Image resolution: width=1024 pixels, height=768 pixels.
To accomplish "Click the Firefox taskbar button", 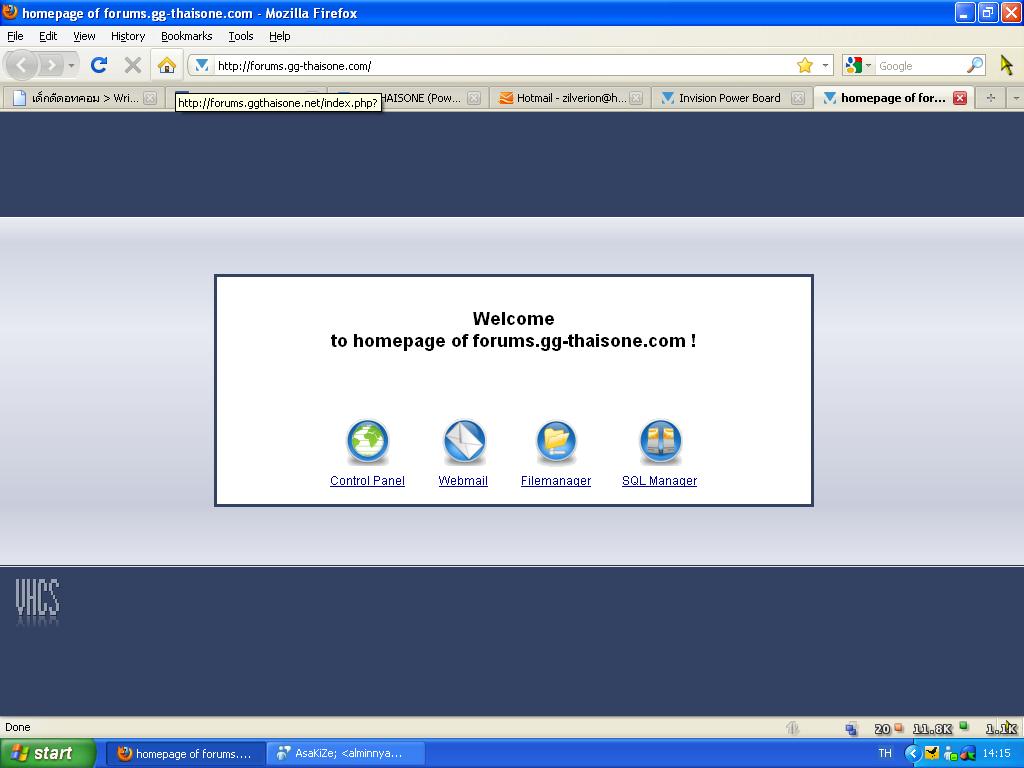I will (185, 754).
